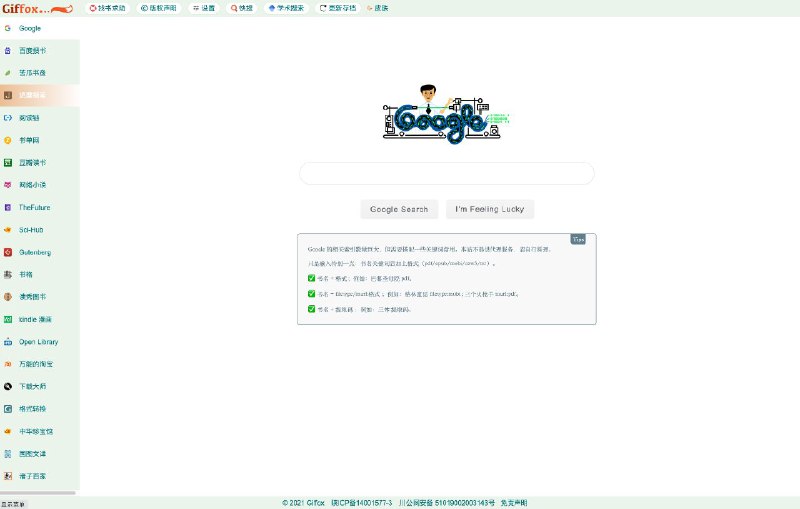800x509 pixels.
Task: Open the 学术搜索 tab in top bar
Action: 286,8
